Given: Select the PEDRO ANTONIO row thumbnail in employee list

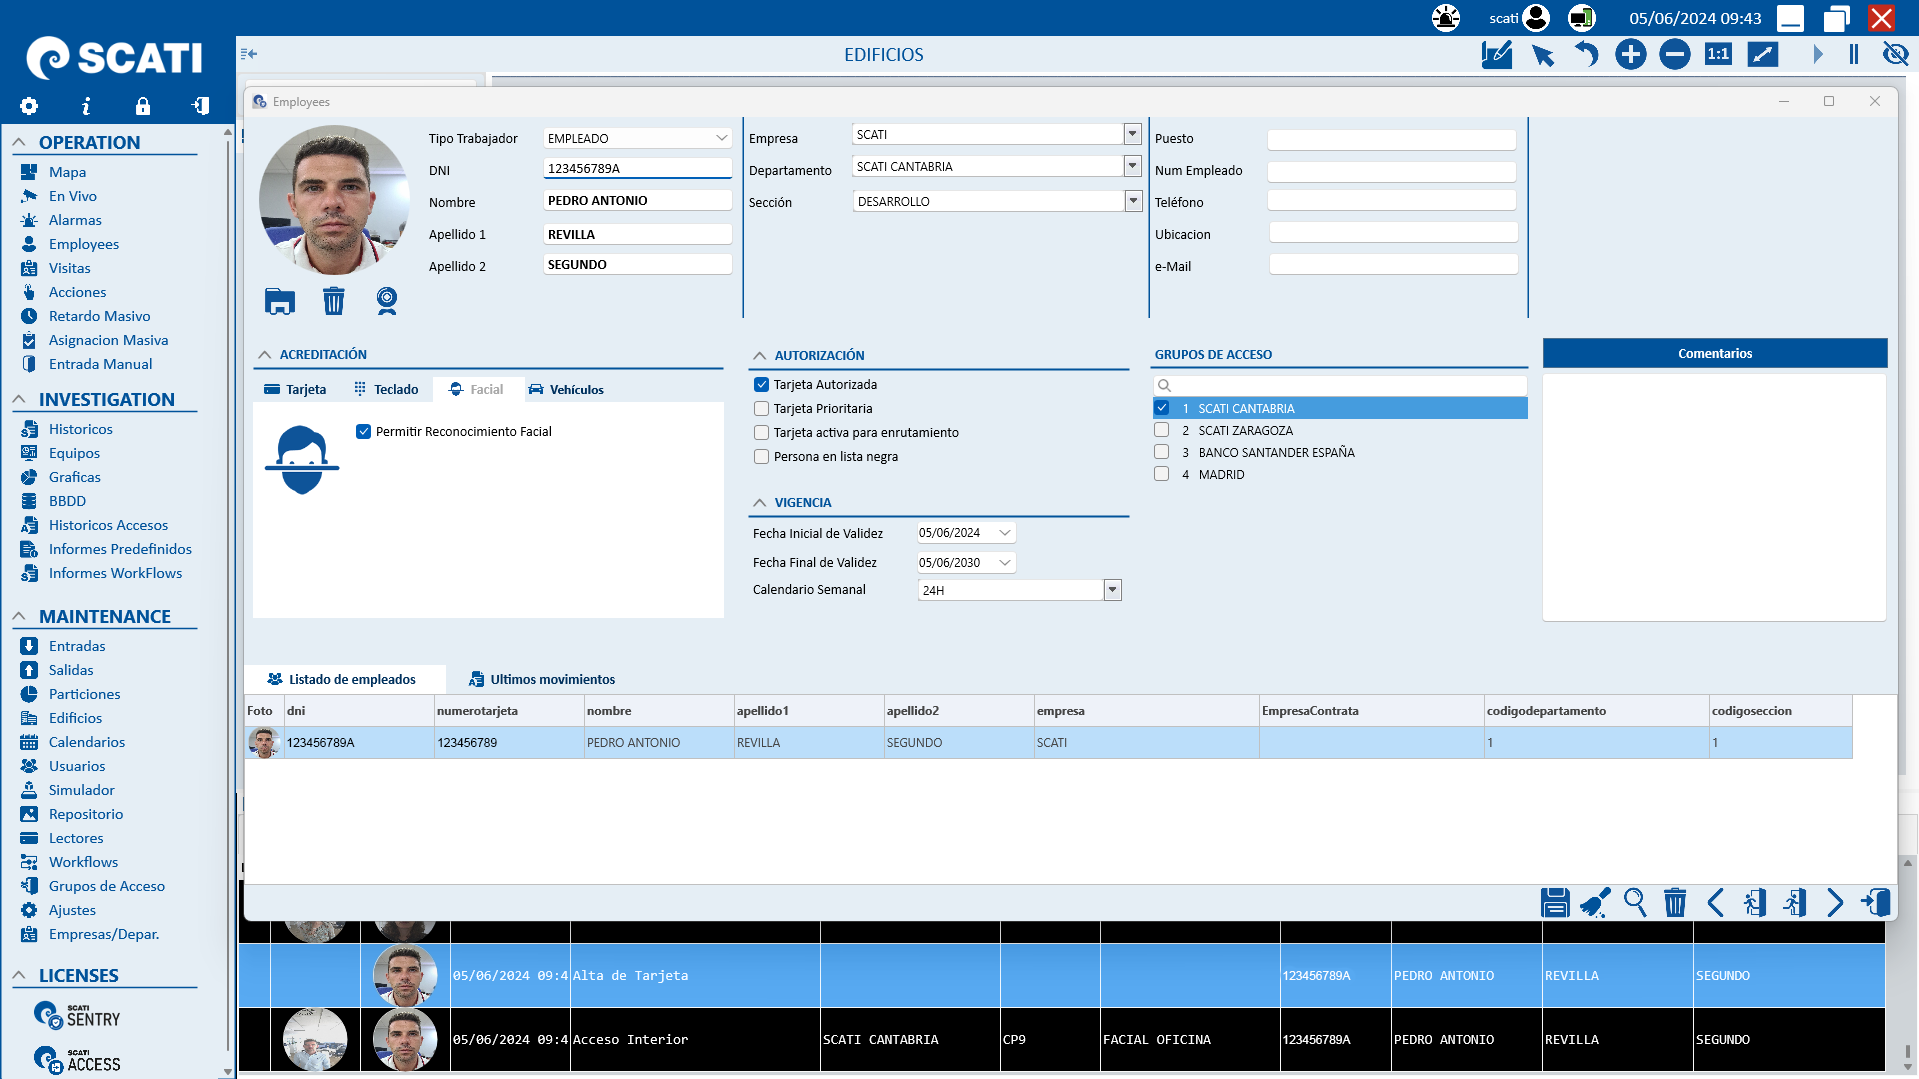Looking at the screenshot, I should tap(264, 743).
